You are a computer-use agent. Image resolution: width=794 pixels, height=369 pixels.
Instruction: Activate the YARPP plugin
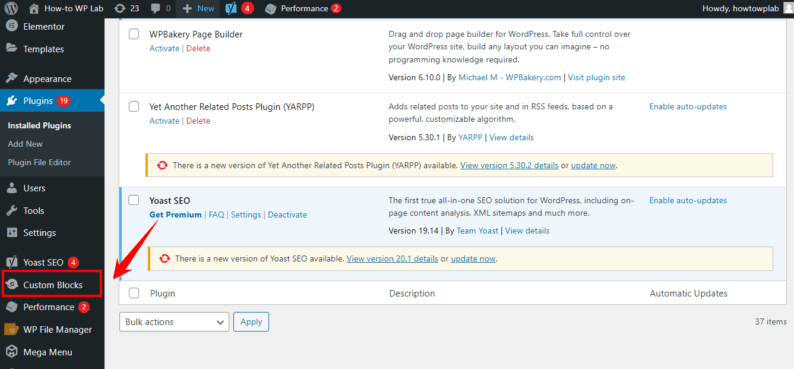[x=164, y=120]
